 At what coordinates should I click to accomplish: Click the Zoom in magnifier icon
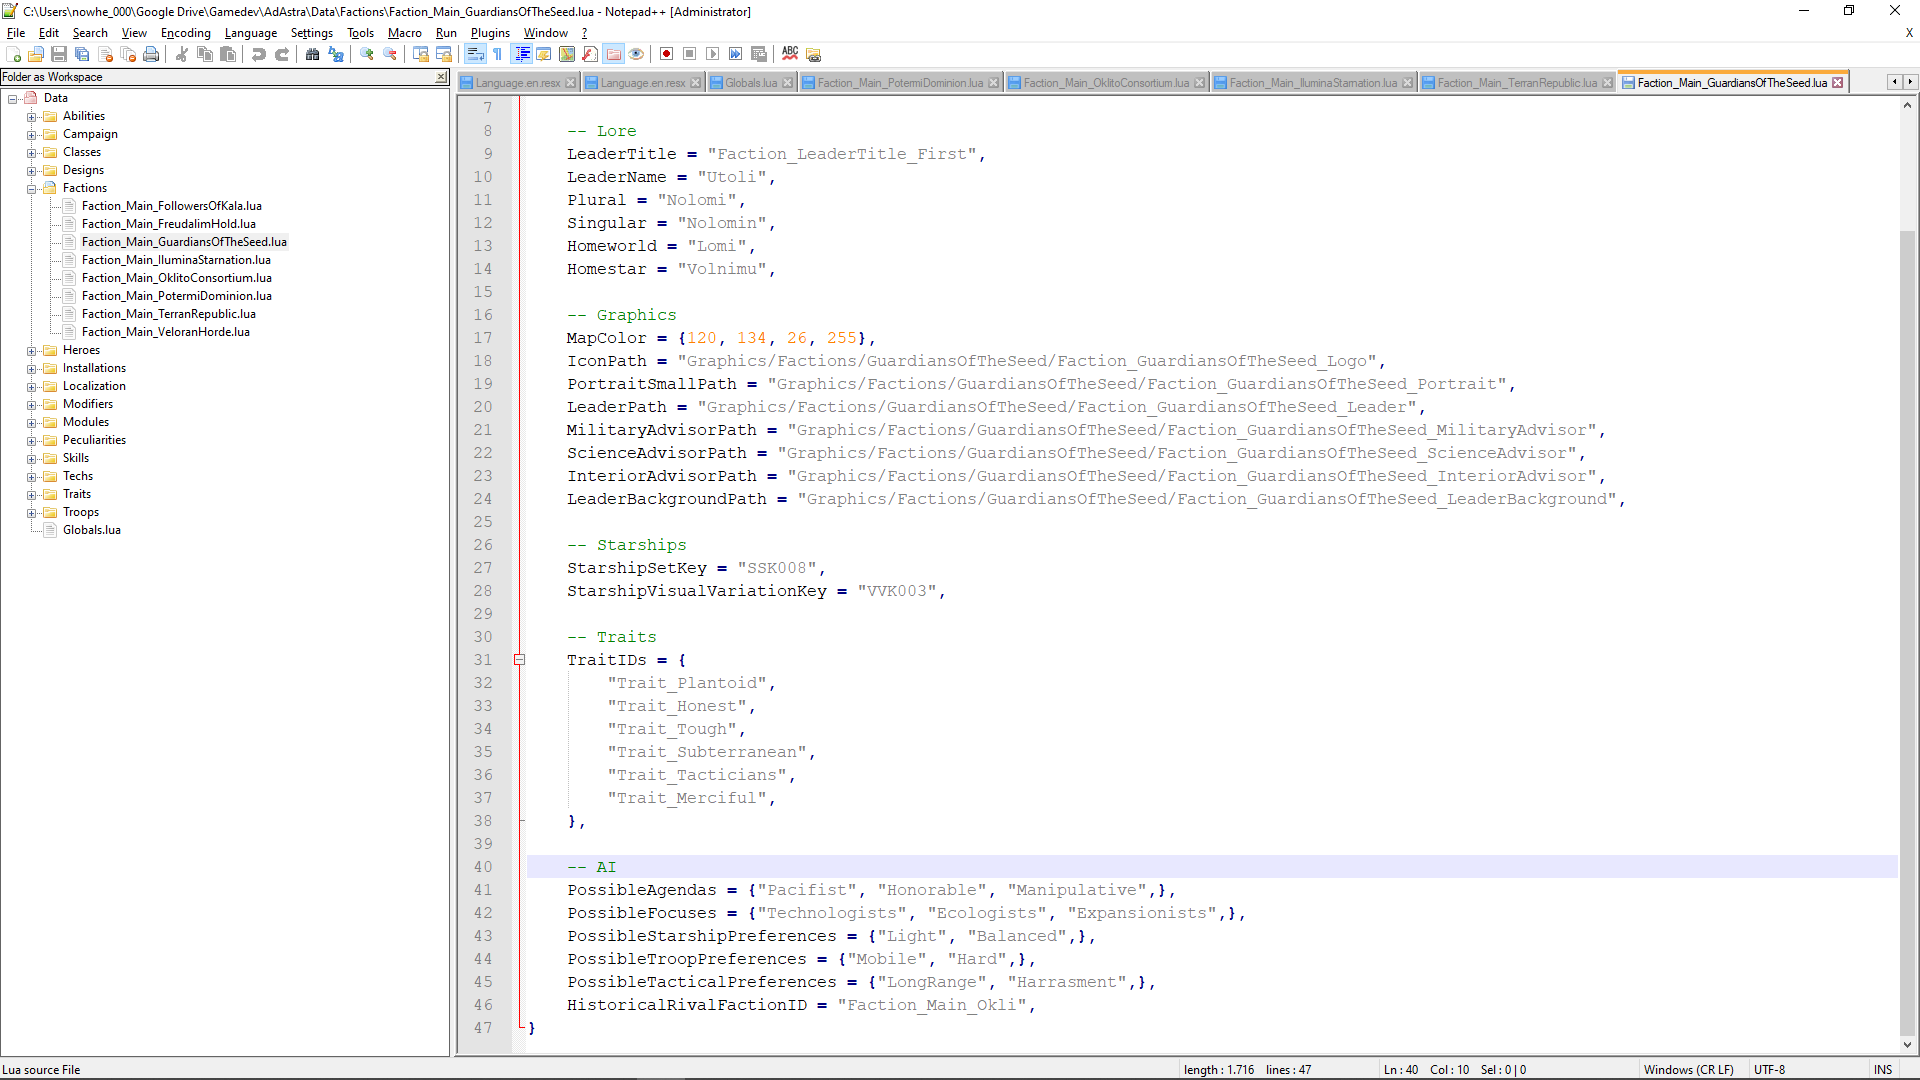pos(367,54)
